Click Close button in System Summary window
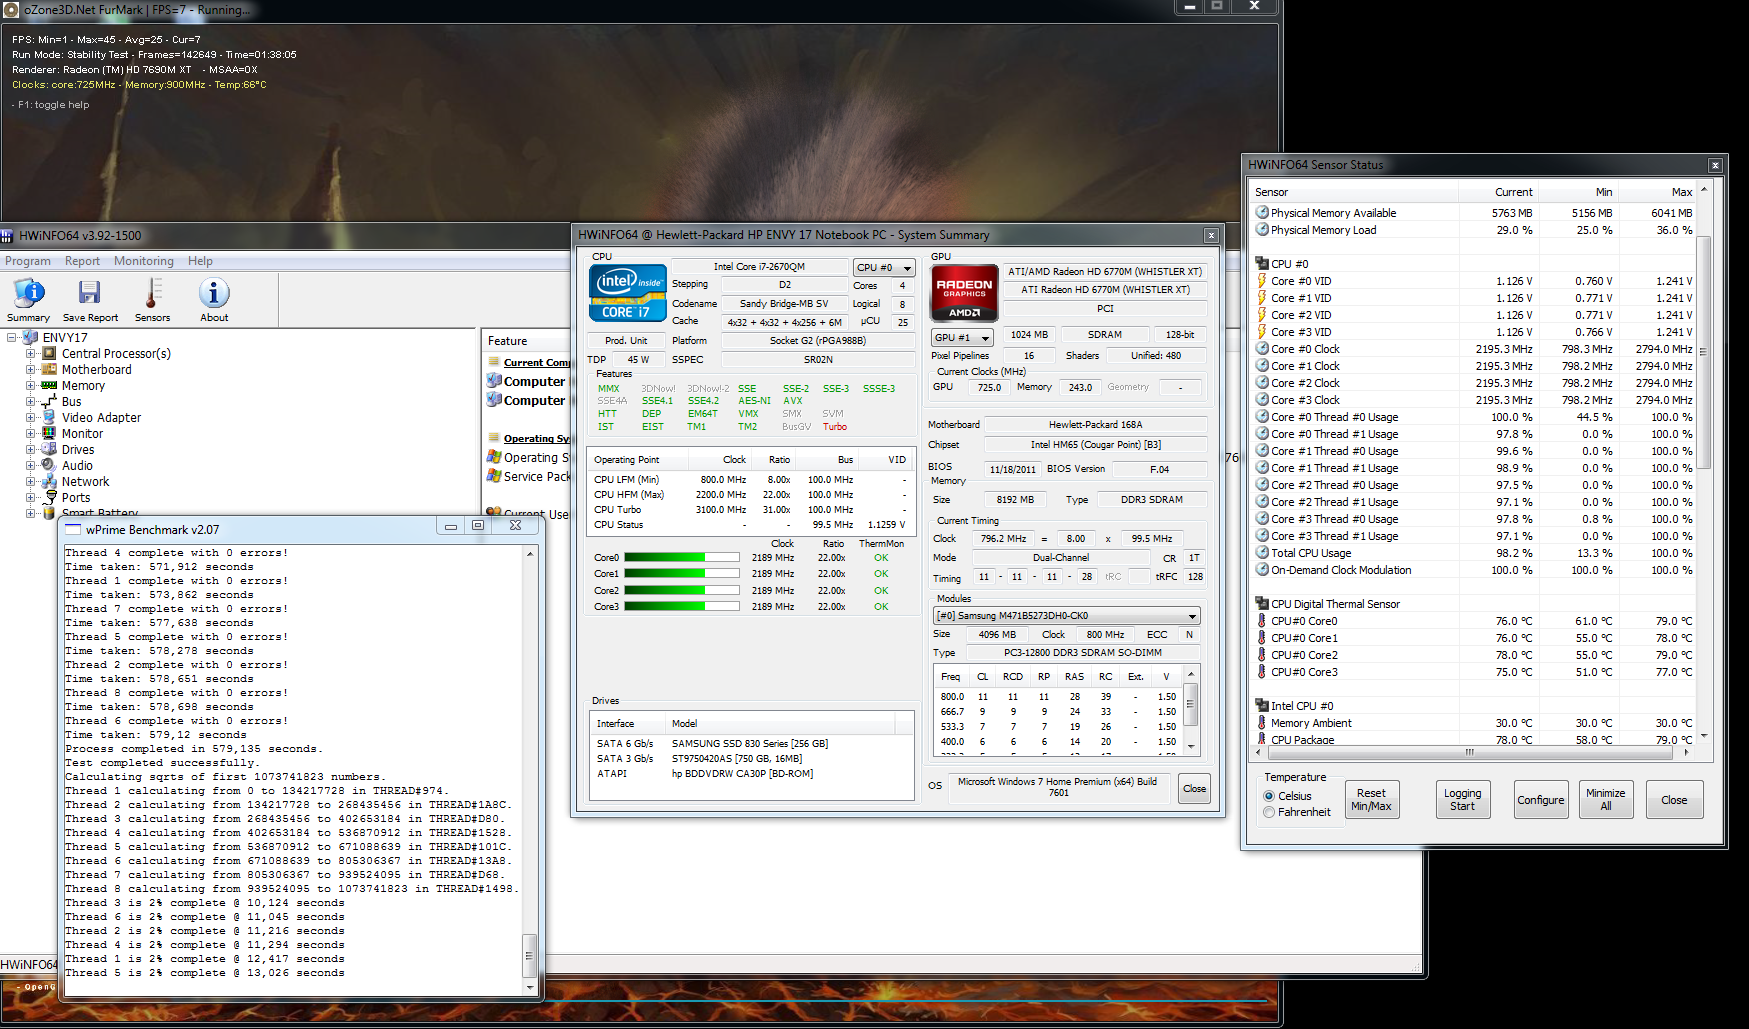Image resolution: width=1749 pixels, height=1029 pixels. [1194, 788]
